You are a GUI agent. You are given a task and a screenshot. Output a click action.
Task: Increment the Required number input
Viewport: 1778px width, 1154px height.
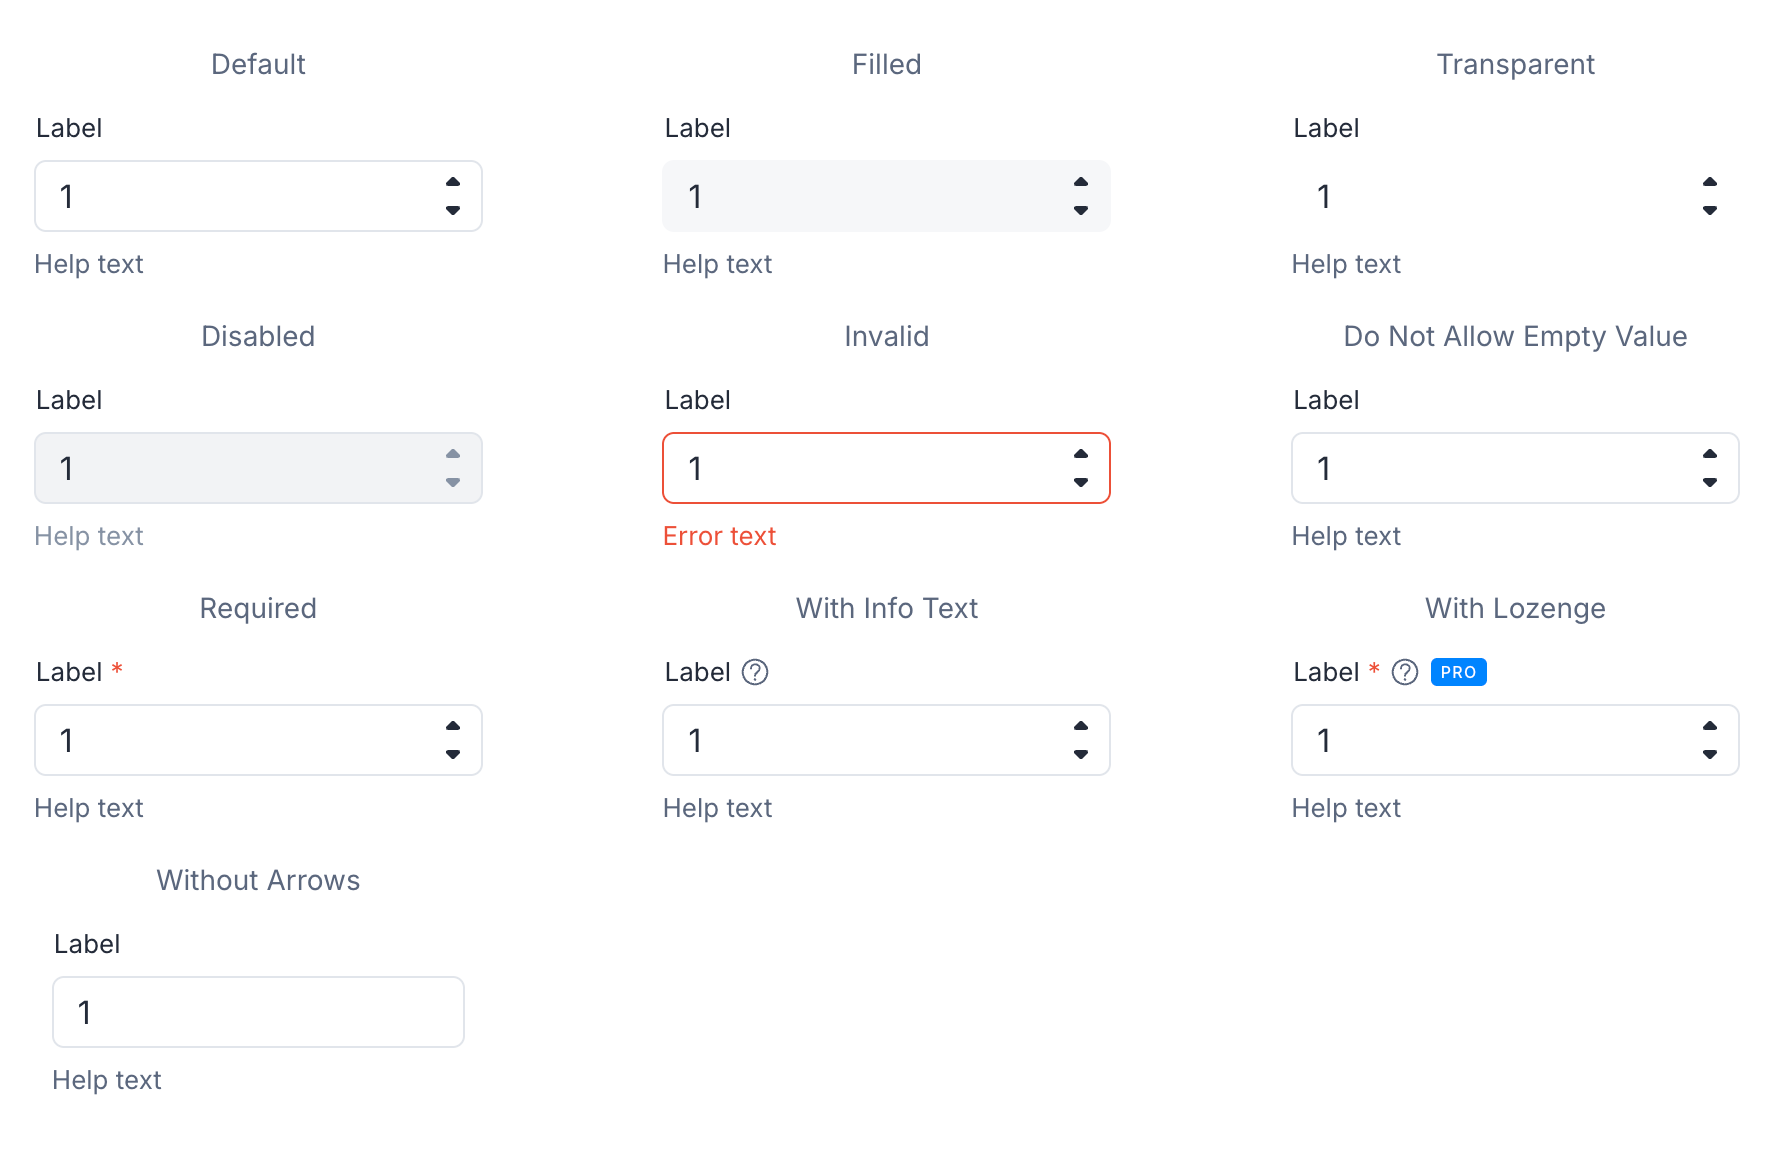coord(453,726)
